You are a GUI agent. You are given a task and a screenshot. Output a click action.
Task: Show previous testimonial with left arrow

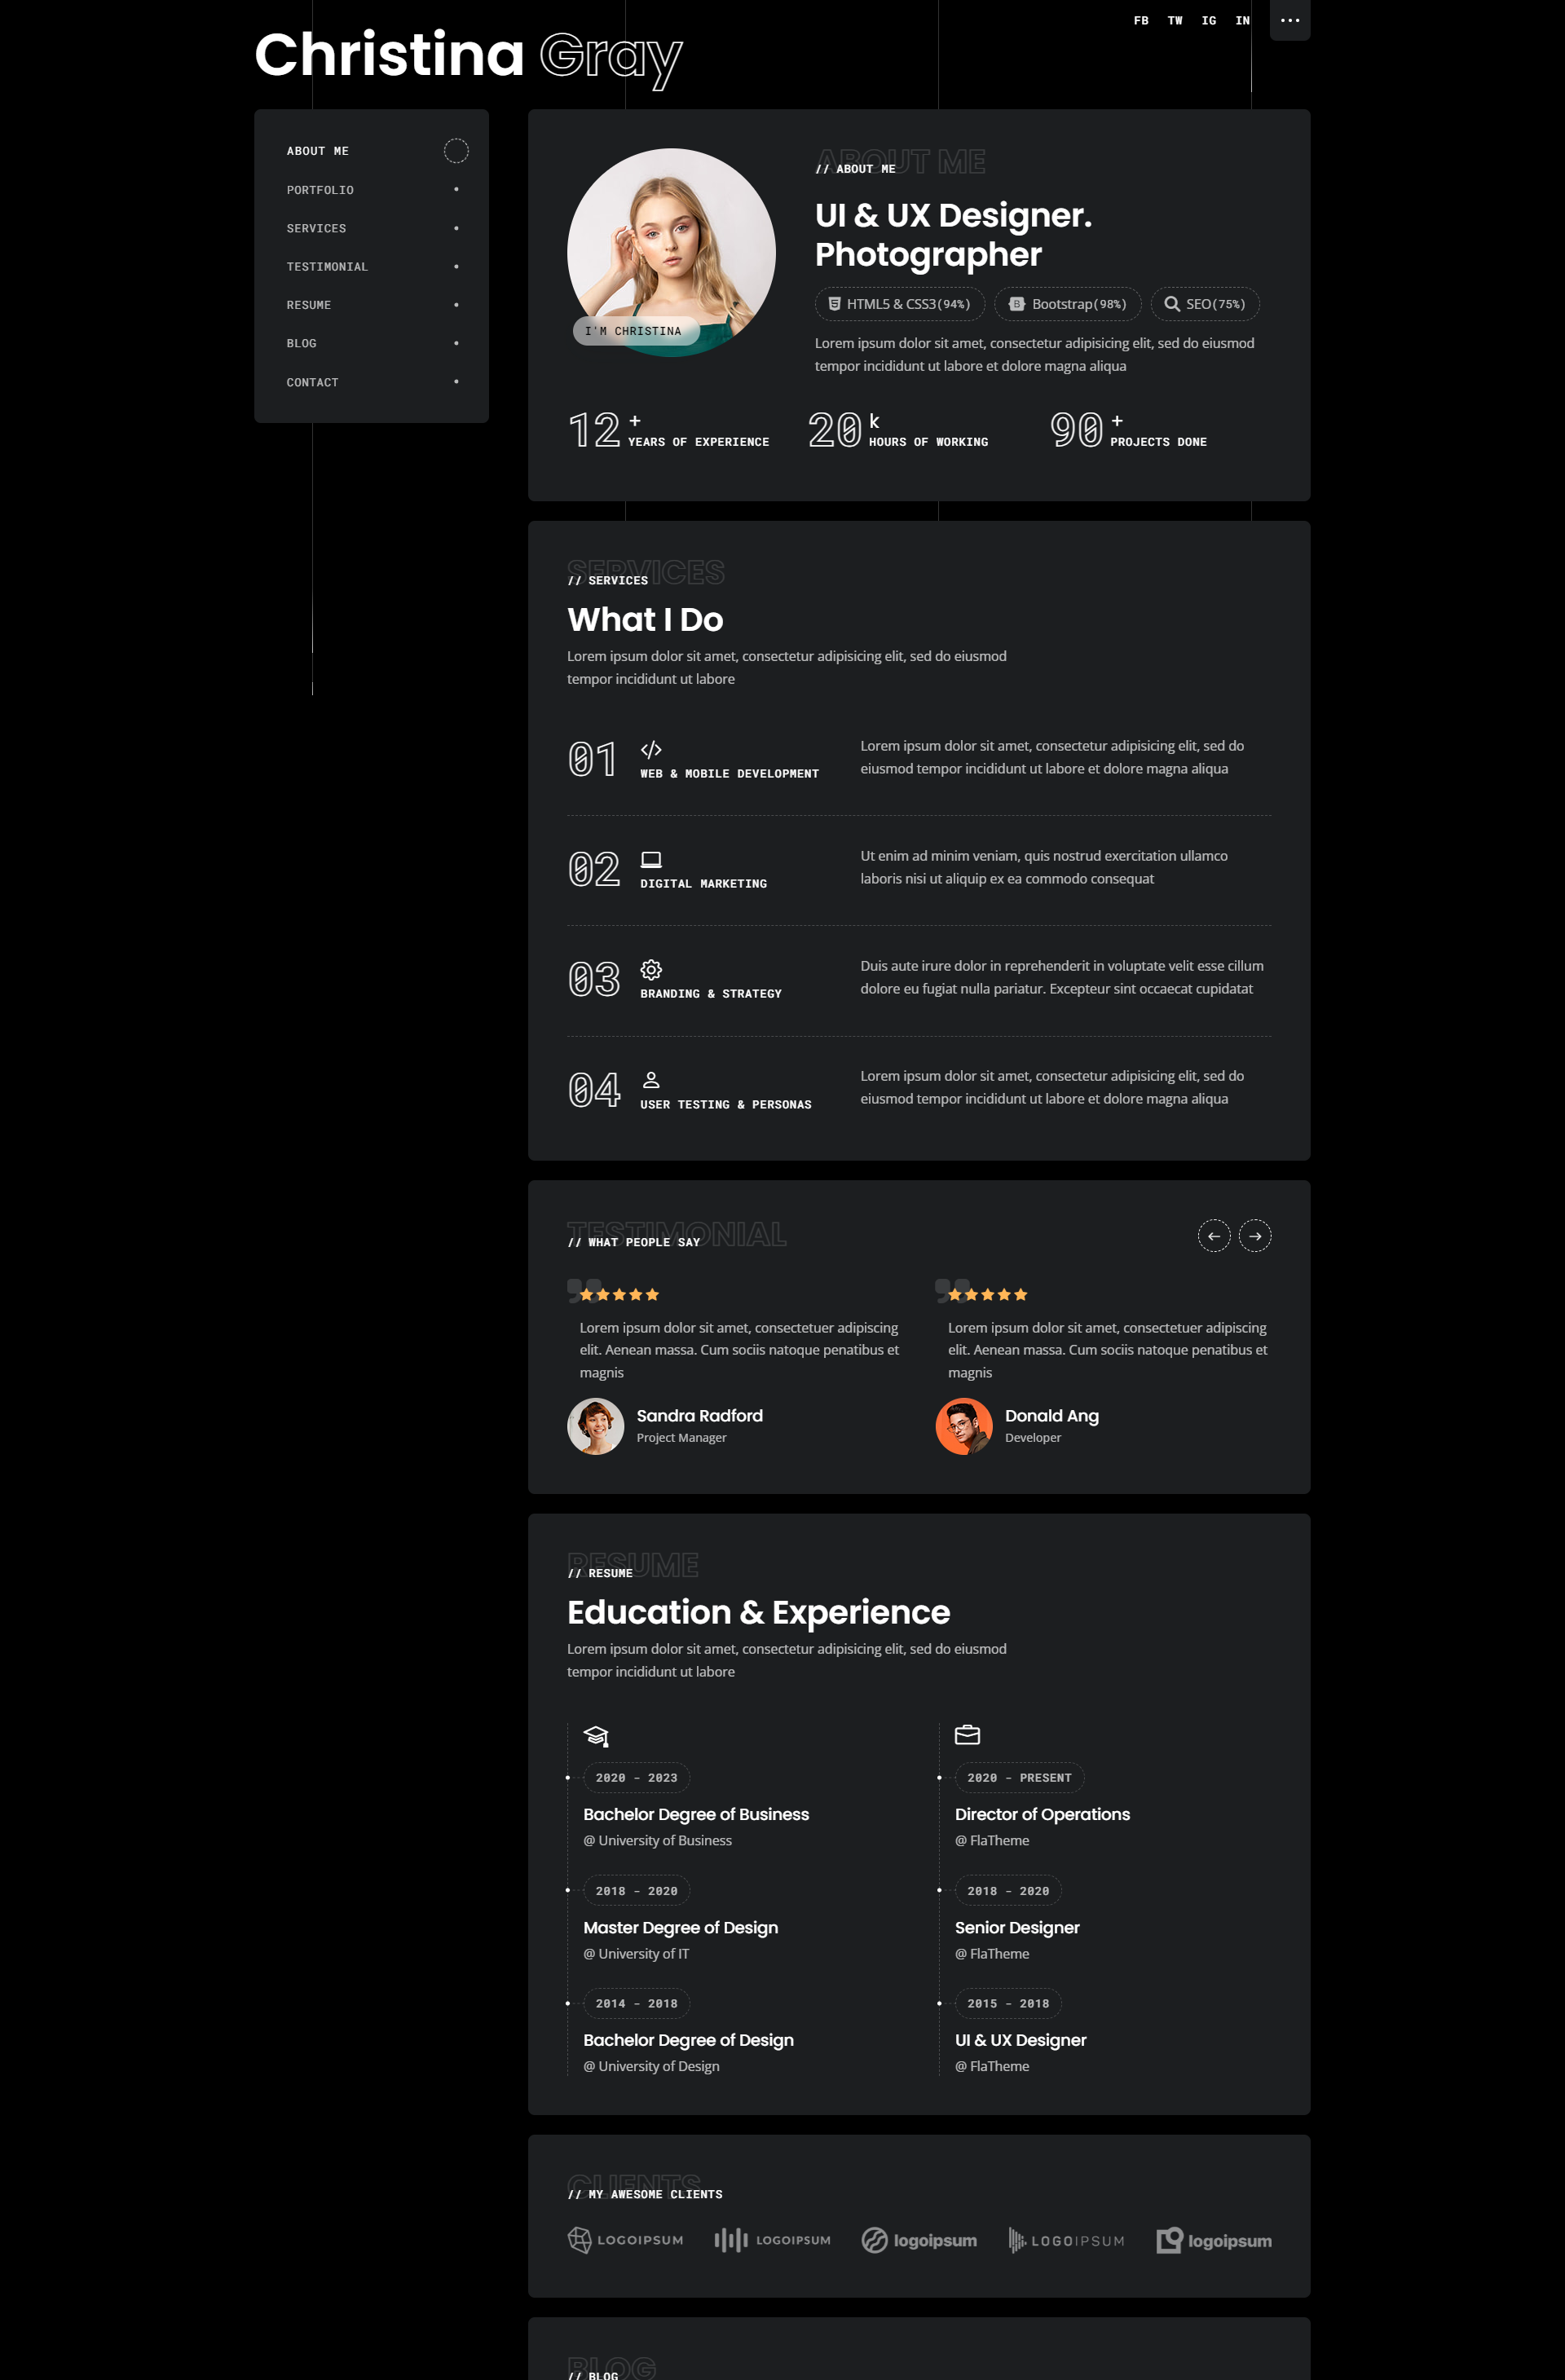(1213, 1236)
